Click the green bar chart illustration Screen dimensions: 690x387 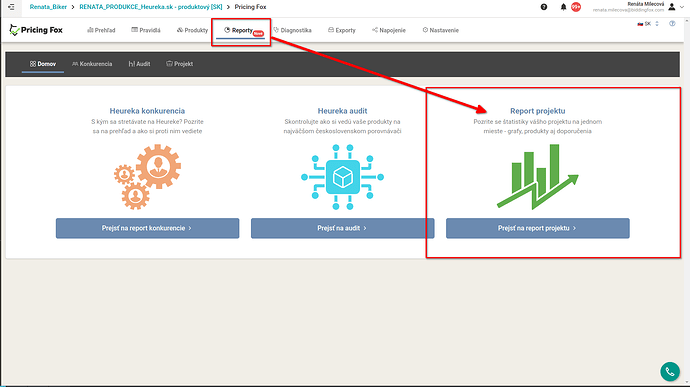point(538,177)
